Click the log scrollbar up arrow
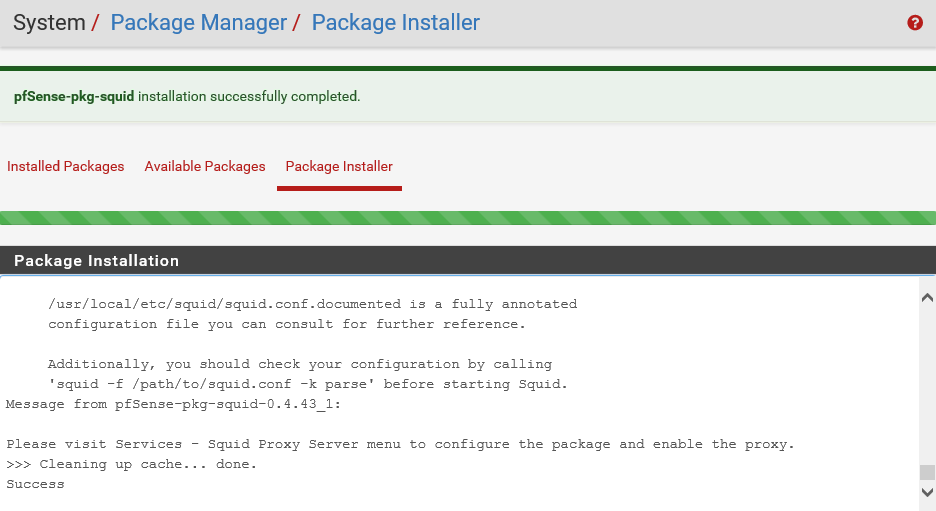Screen dimensions: 936x511 (x=926, y=297)
